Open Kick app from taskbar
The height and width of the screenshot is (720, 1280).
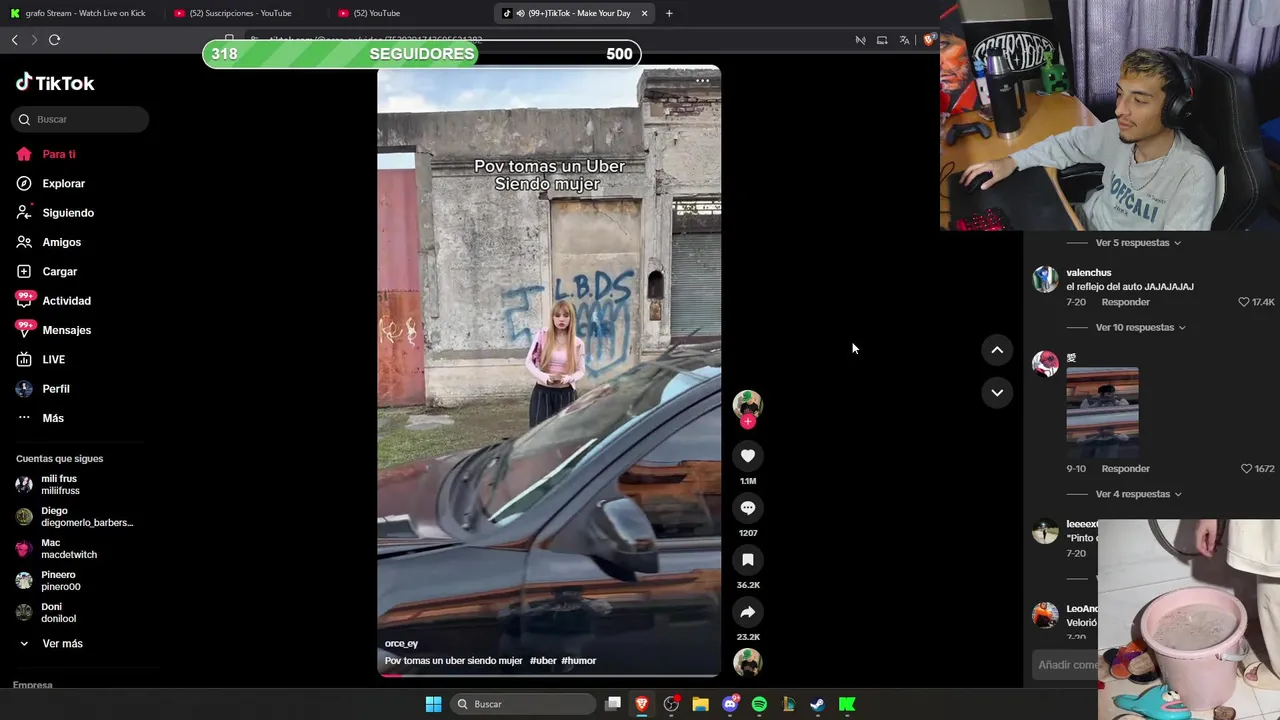[x=847, y=704]
